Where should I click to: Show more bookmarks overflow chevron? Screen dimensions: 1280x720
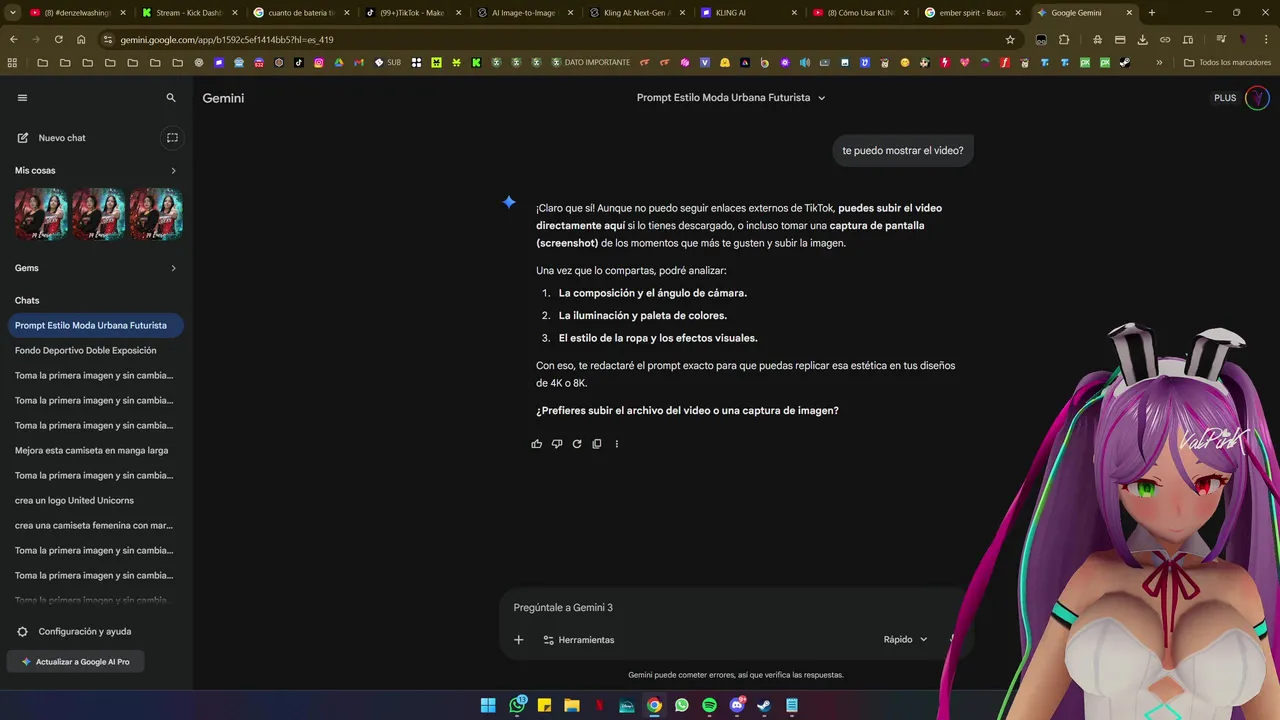pyautogui.click(x=1159, y=62)
